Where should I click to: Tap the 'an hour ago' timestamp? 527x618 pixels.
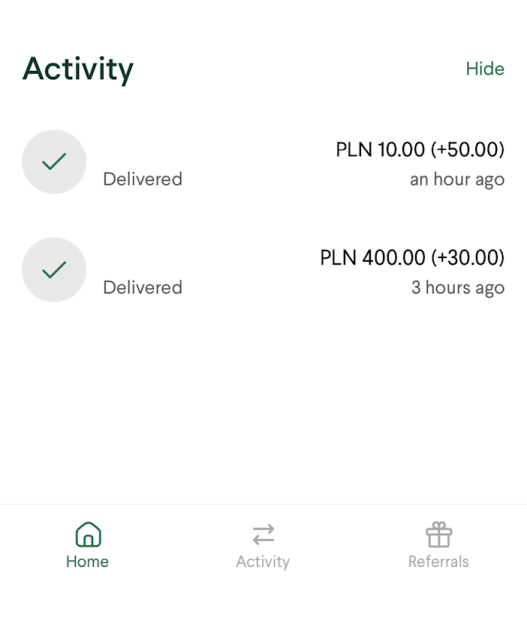457,180
